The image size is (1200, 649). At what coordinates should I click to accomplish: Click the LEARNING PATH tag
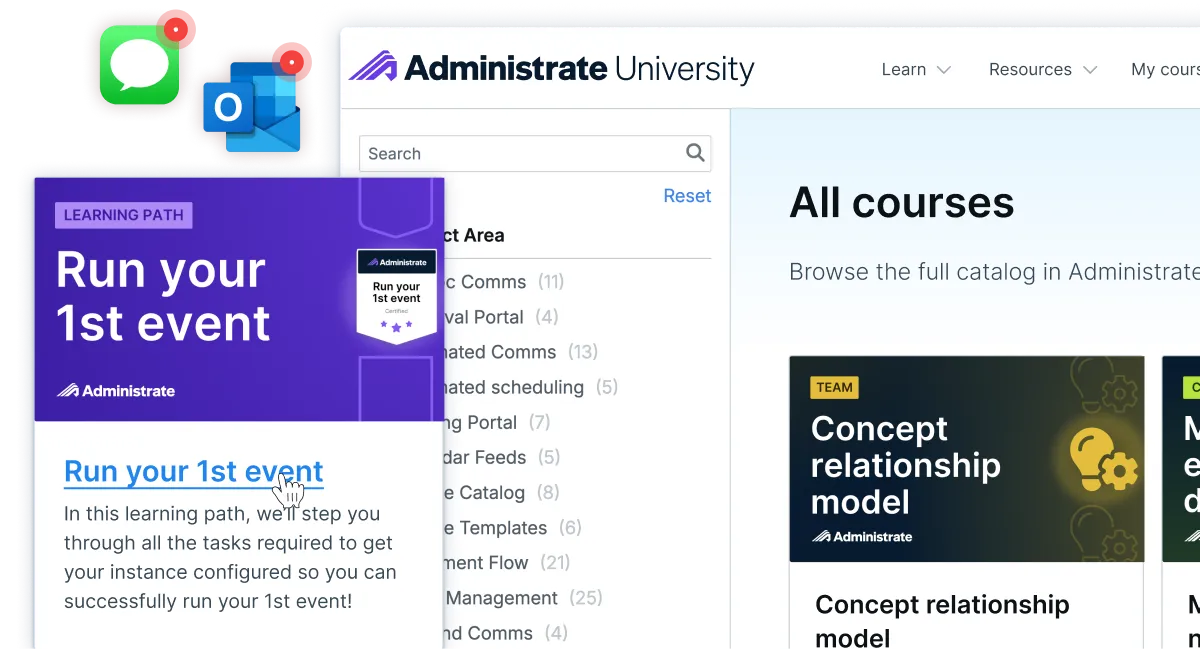[x=124, y=214]
